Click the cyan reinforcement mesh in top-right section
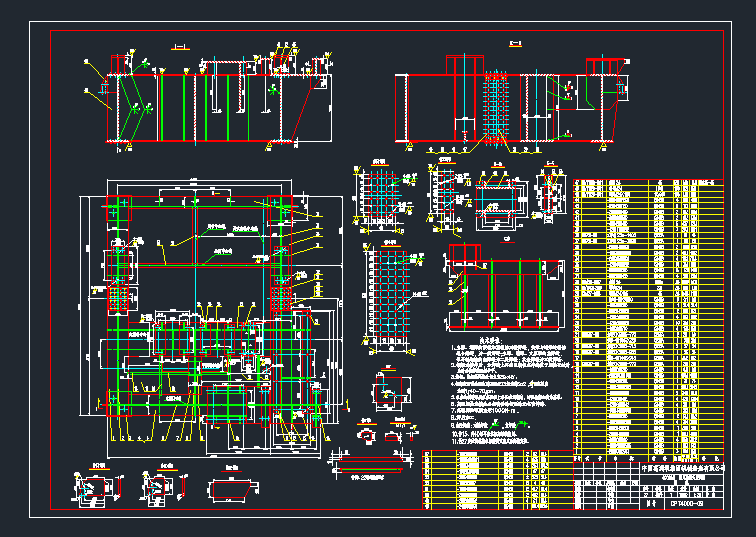This screenshot has width=756, height=537. (x=496, y=108)
